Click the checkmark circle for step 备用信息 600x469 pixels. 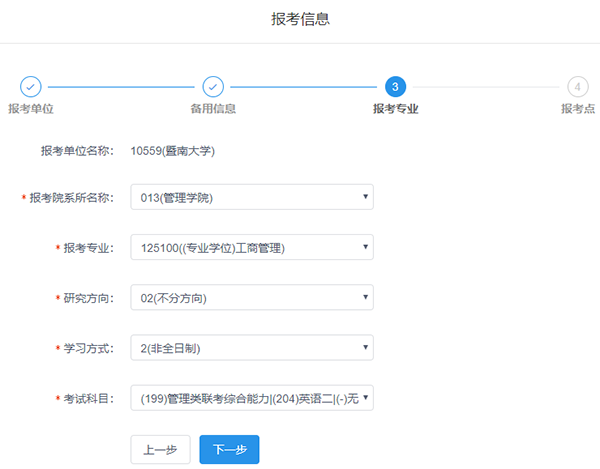(x=213, y=87)
